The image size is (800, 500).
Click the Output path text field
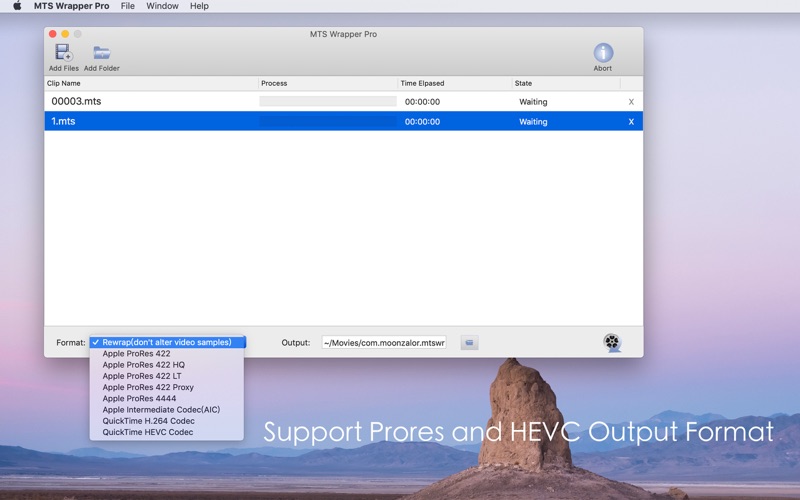(x=384, y=343)
